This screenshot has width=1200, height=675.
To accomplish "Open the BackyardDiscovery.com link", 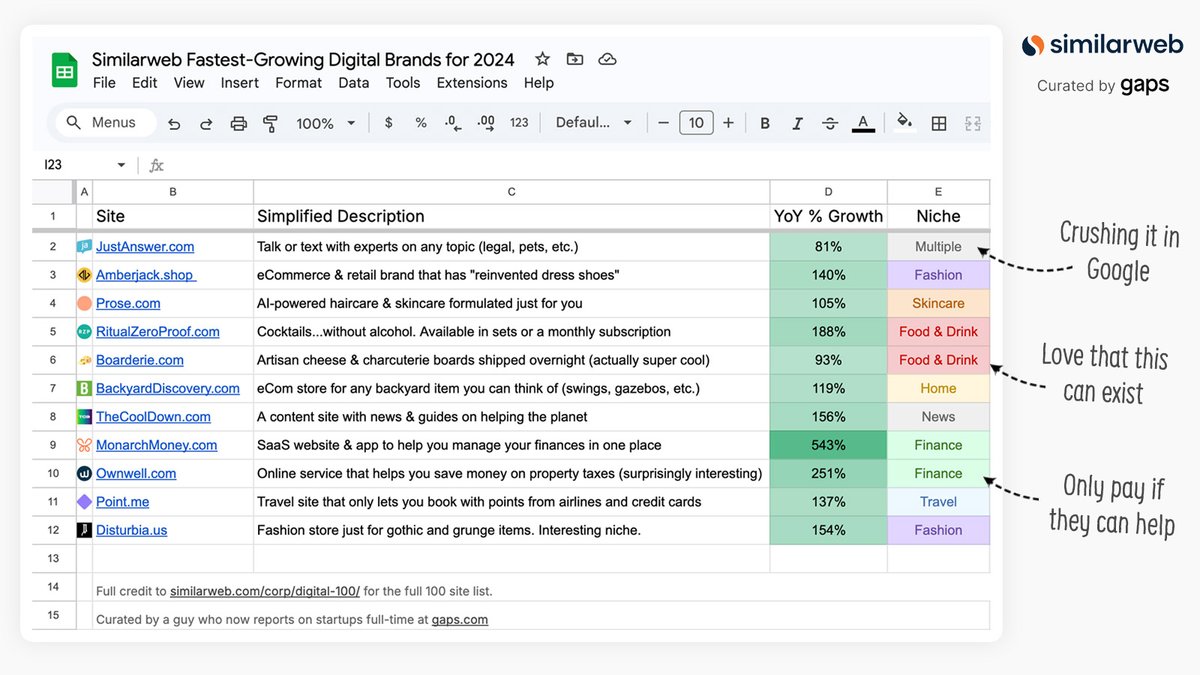I will pos(168,388).
